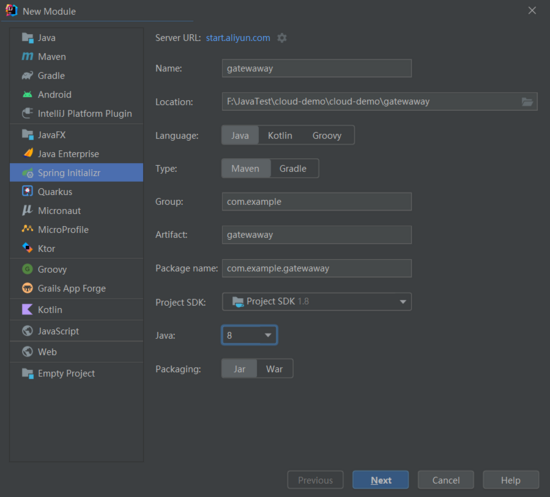Click the Maven 'm' icon
The height and width of the screenshot is (497, 550).
coord(27,56)
